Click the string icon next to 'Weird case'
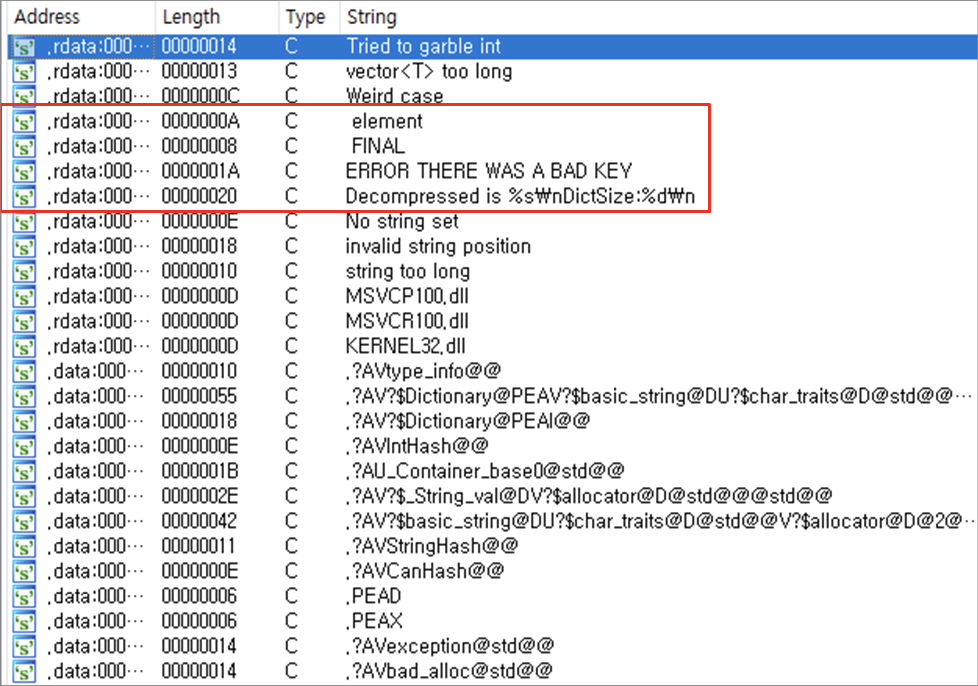Screen dimensions: 978x686 [23, 96]
